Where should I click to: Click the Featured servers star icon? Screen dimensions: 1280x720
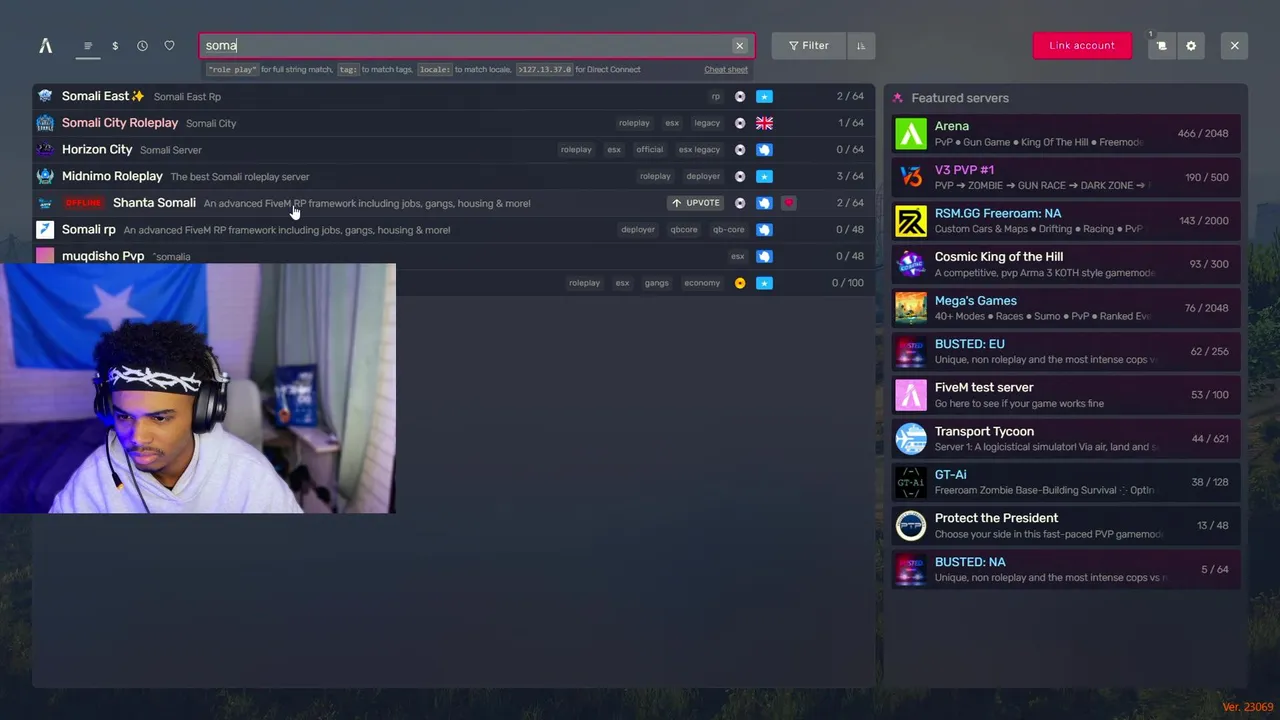click(x=898, y=98)
